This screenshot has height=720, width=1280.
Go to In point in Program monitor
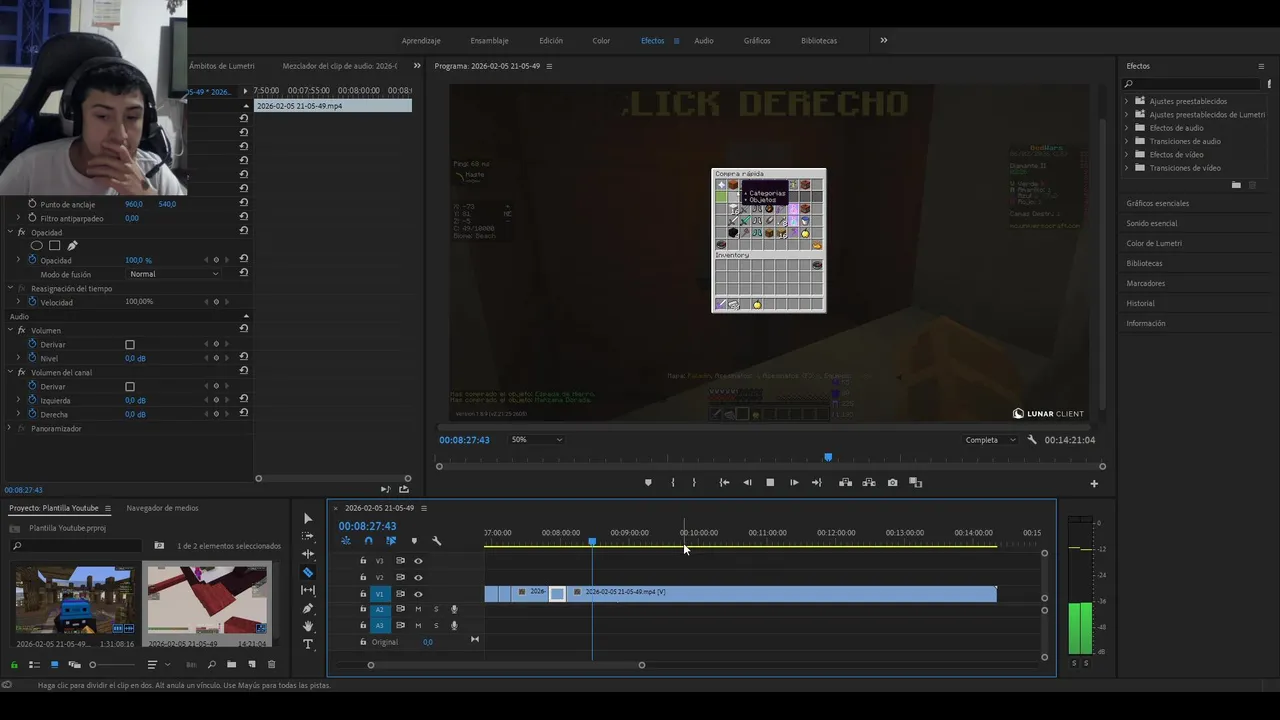coord(724,483)
